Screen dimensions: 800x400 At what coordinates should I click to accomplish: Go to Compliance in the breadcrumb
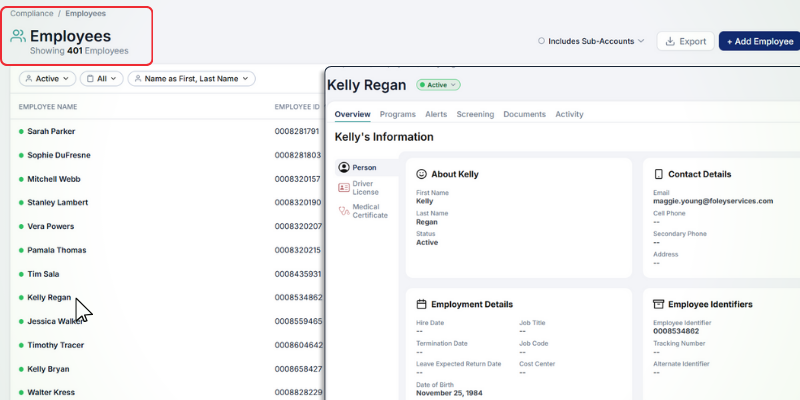(x=32, y=13)
